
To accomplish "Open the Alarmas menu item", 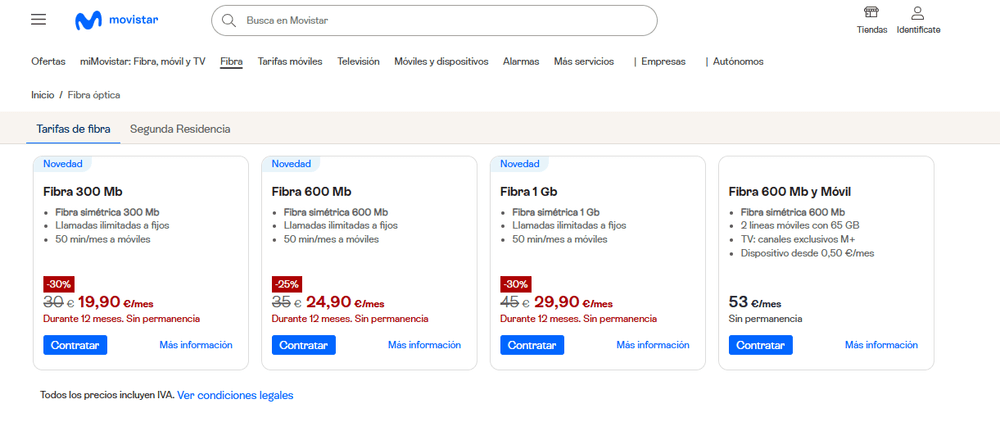I will (521, 62).
